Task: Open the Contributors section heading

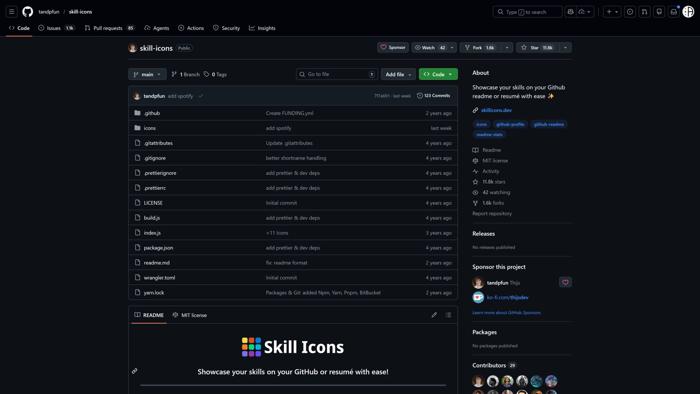Action: 489,365
